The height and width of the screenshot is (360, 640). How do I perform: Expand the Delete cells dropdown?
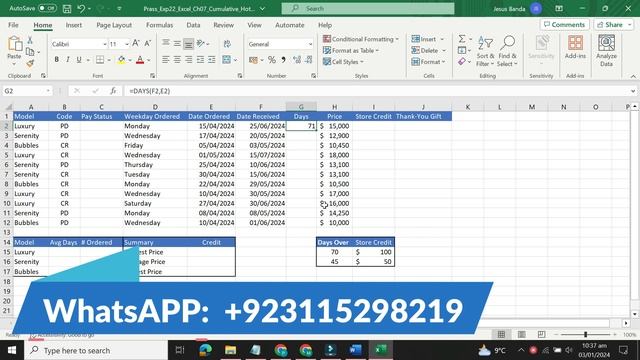pos(444,51)
